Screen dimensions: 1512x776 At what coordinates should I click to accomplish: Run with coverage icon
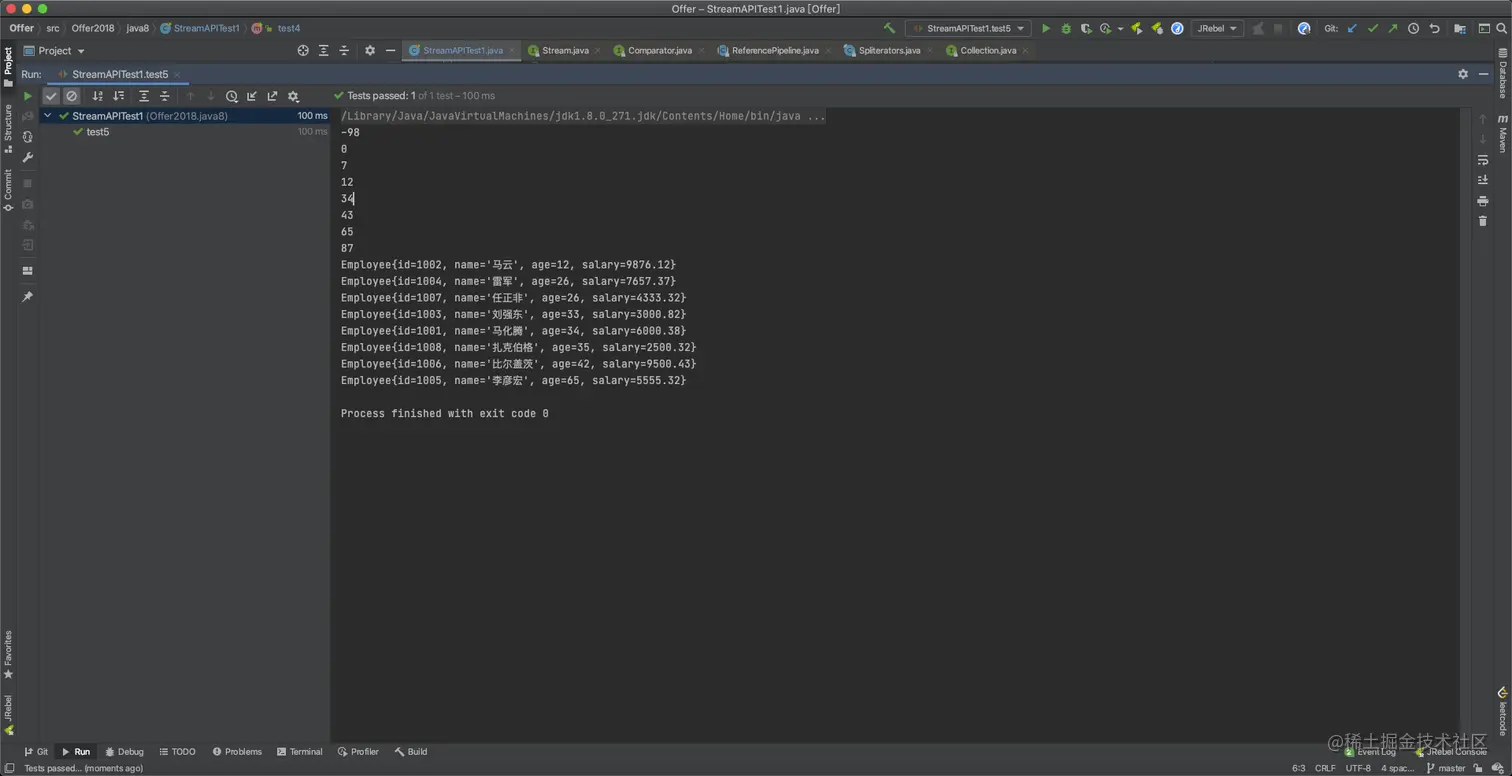[x=1086, y=29]
